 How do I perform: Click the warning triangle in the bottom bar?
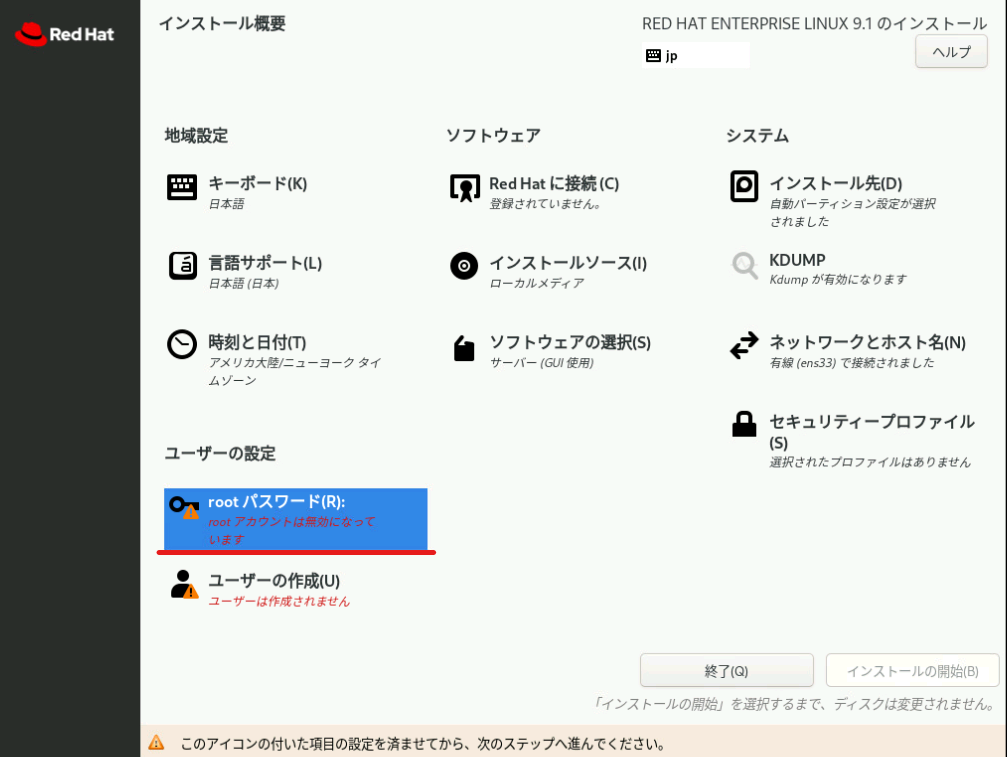(x=156, y=743)
